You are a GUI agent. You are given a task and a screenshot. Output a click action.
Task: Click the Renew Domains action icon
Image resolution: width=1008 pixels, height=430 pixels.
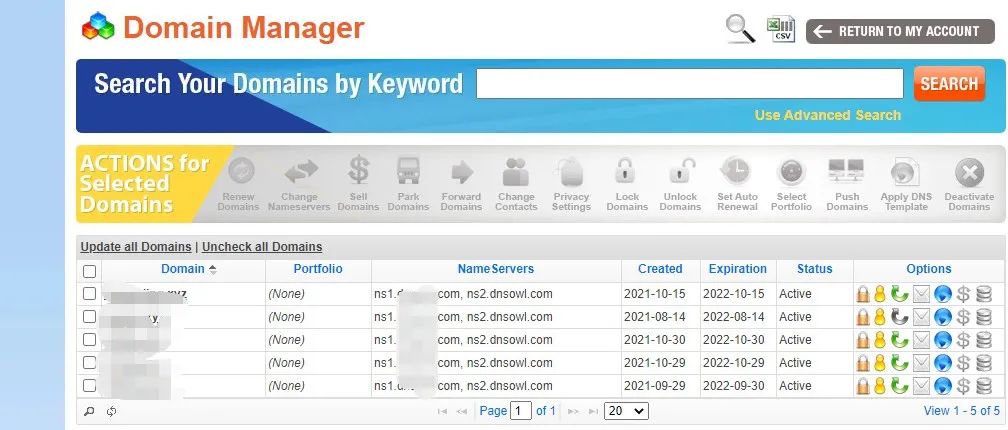tap(238, 172)
